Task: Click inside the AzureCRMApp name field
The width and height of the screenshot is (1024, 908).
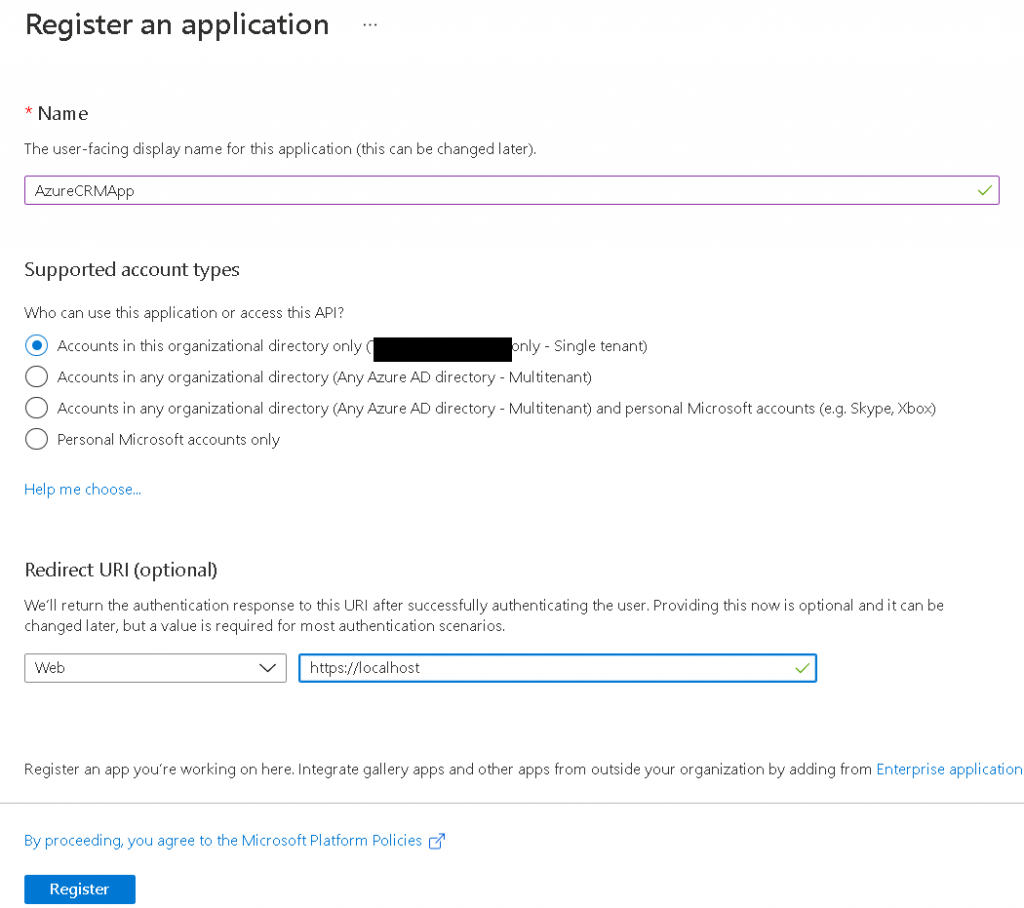Action: [400, 190]
